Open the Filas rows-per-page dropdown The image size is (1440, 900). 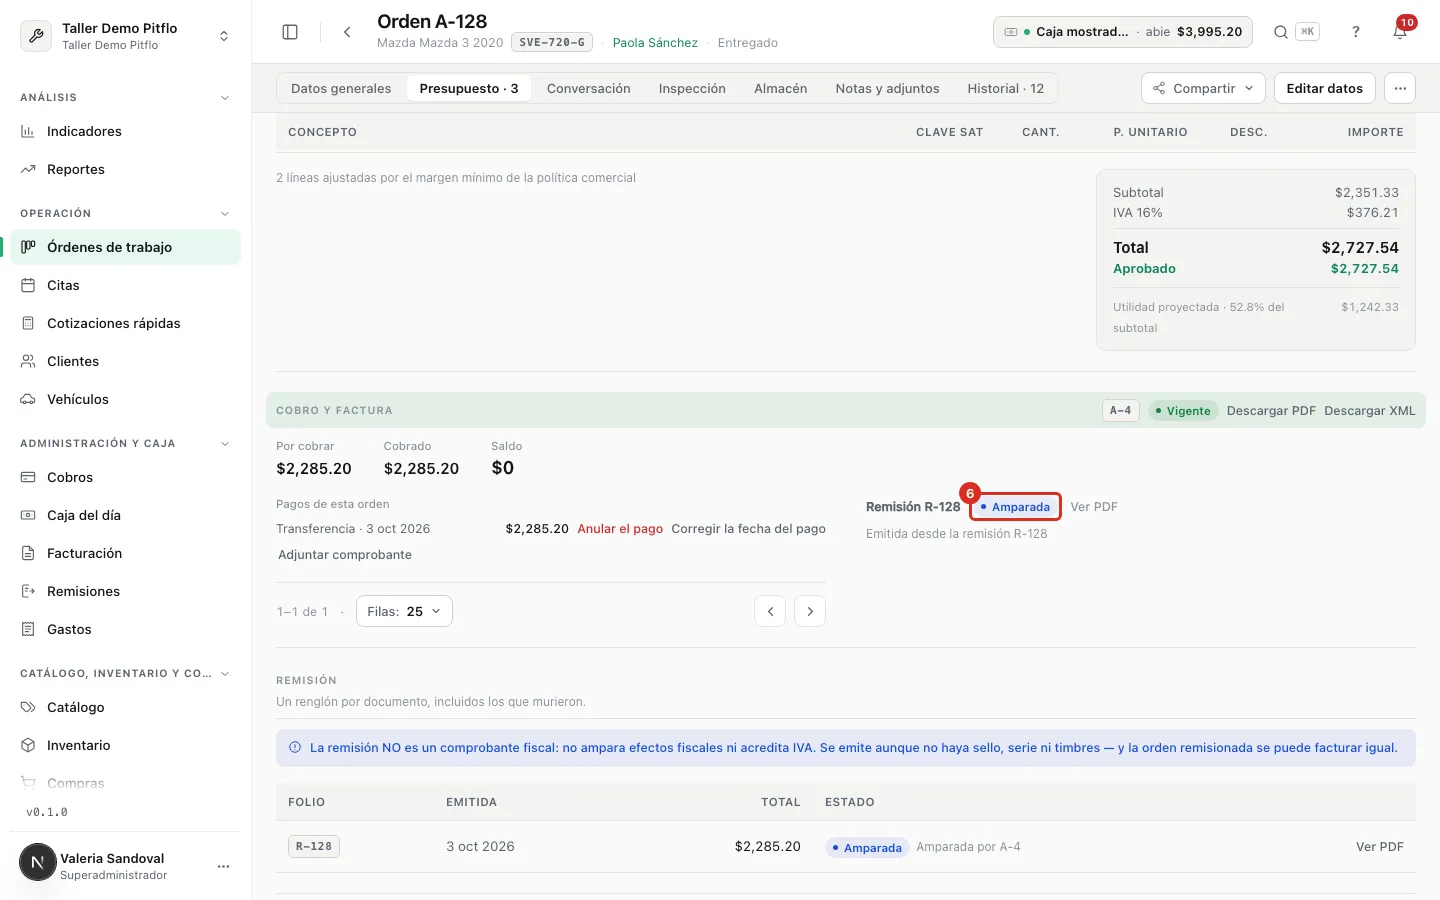404,611
